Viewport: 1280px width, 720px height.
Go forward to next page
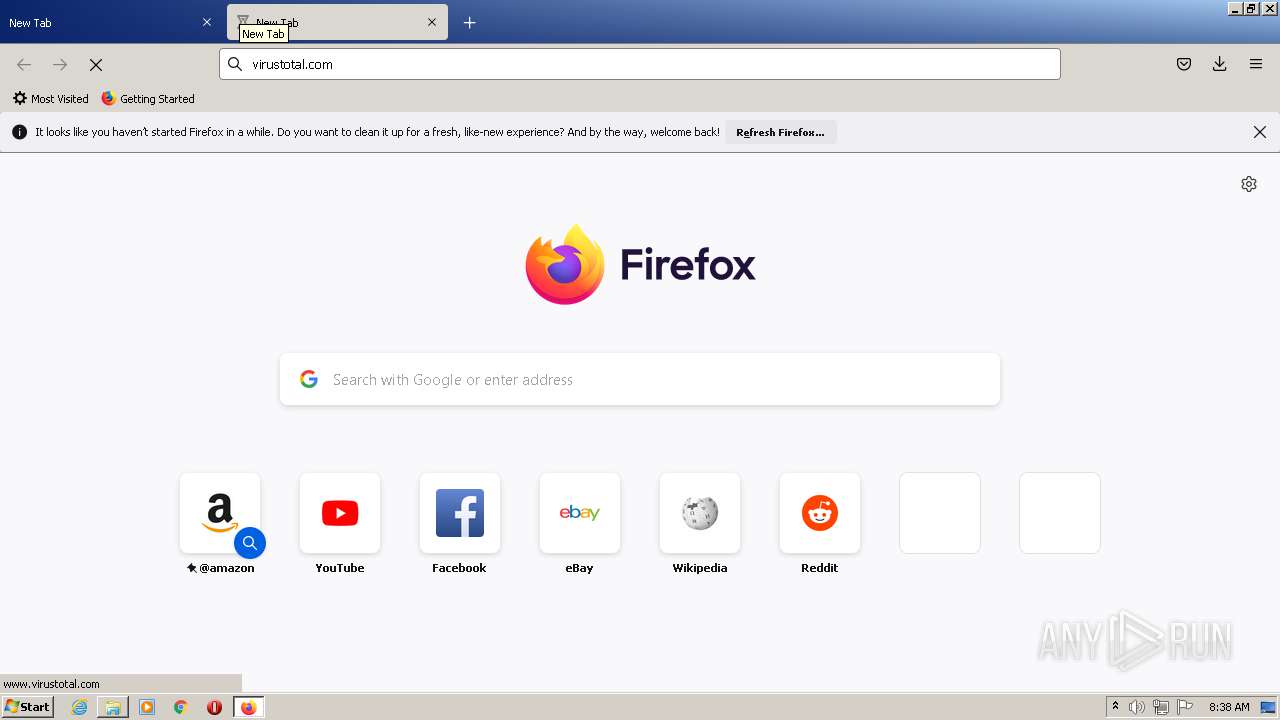(x=60, y=64)
